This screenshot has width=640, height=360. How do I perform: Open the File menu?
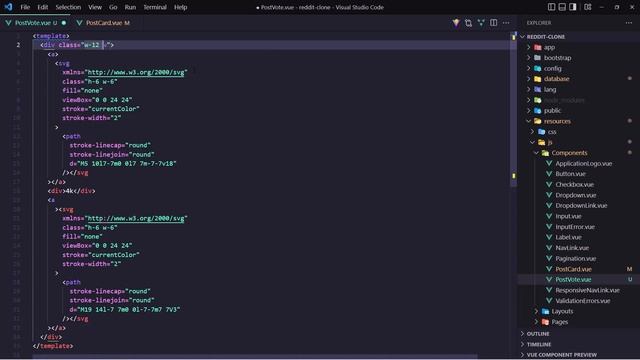pos(25,7)
